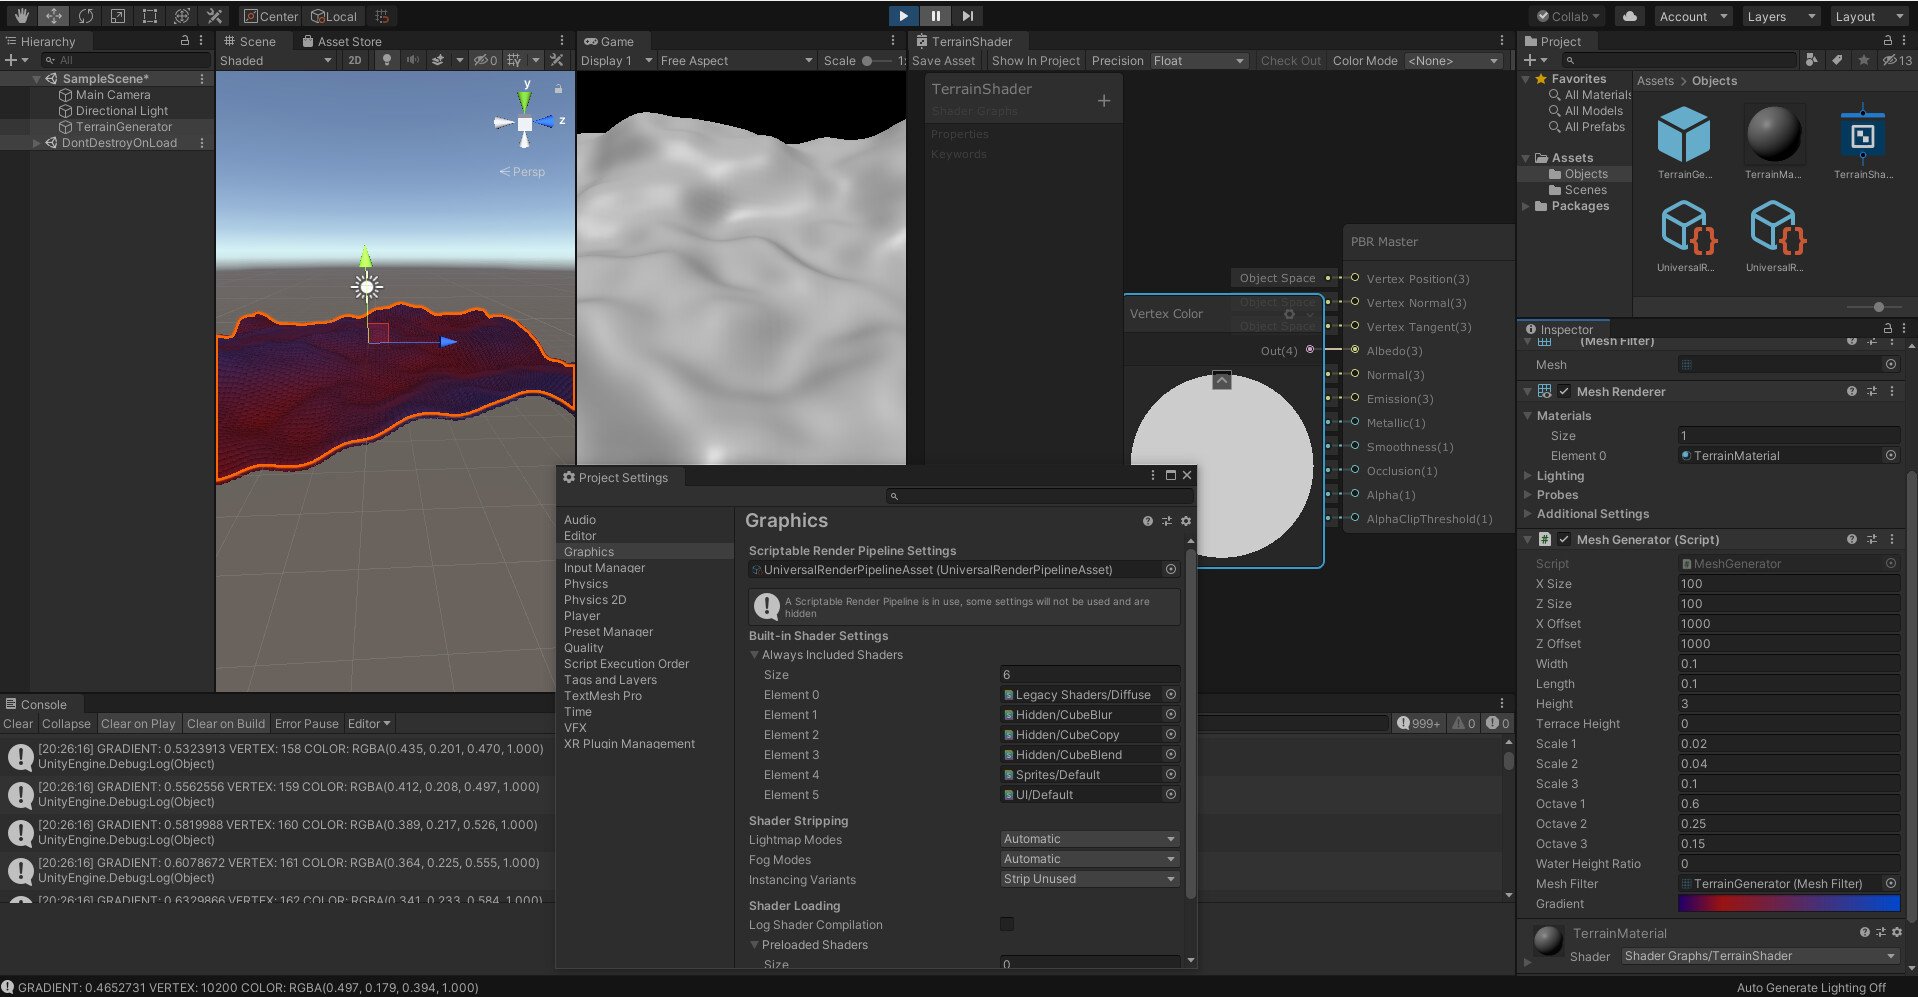Open the Gradient editor in Mesh Generator
The width and height of the screenshot is (1918, 997).
[x=1788, y=903]
